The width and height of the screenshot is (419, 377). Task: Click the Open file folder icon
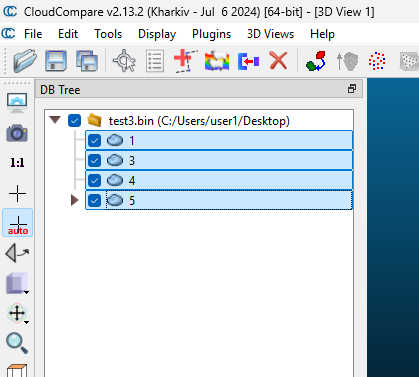click(x=25, y=61)
